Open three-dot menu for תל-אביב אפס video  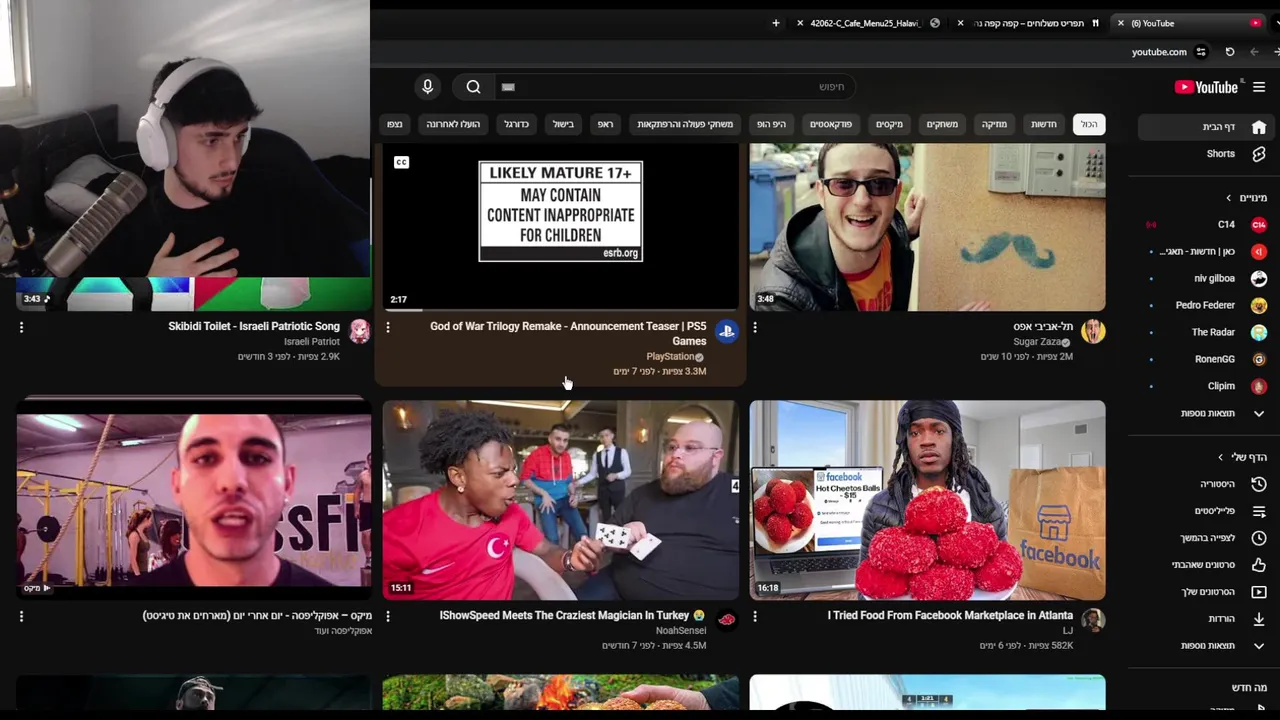(755, 327)
